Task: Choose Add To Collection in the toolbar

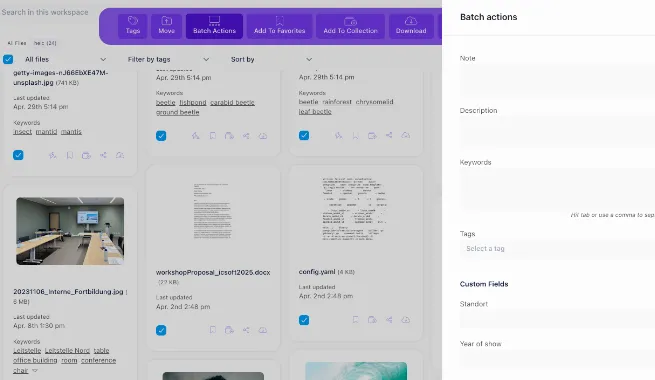Action: pos(350,26)
